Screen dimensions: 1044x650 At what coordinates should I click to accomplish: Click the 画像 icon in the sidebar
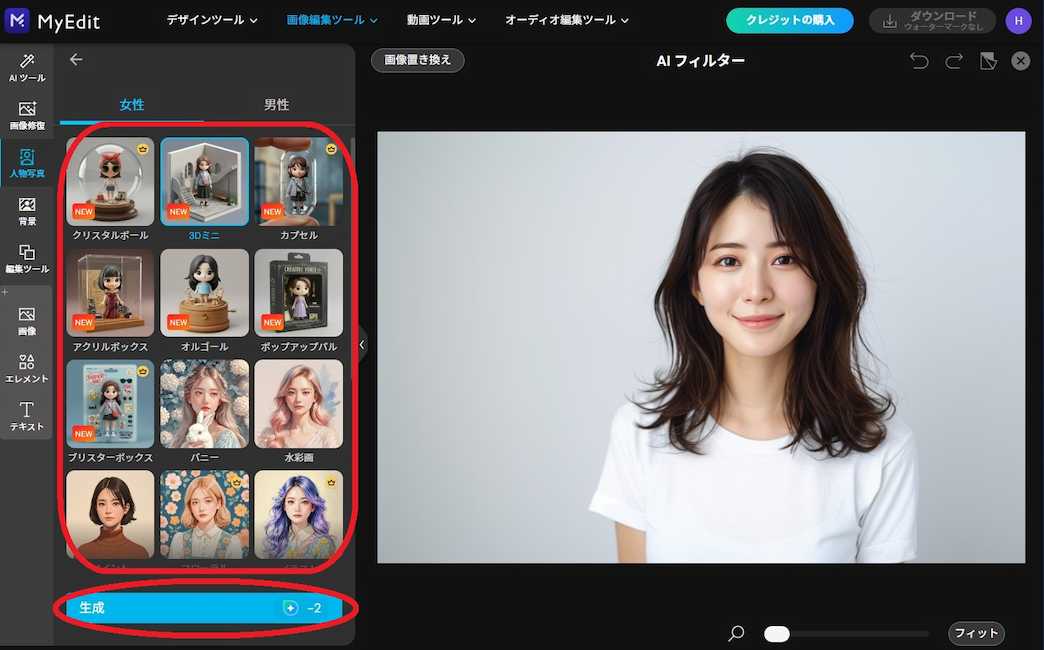25,322
